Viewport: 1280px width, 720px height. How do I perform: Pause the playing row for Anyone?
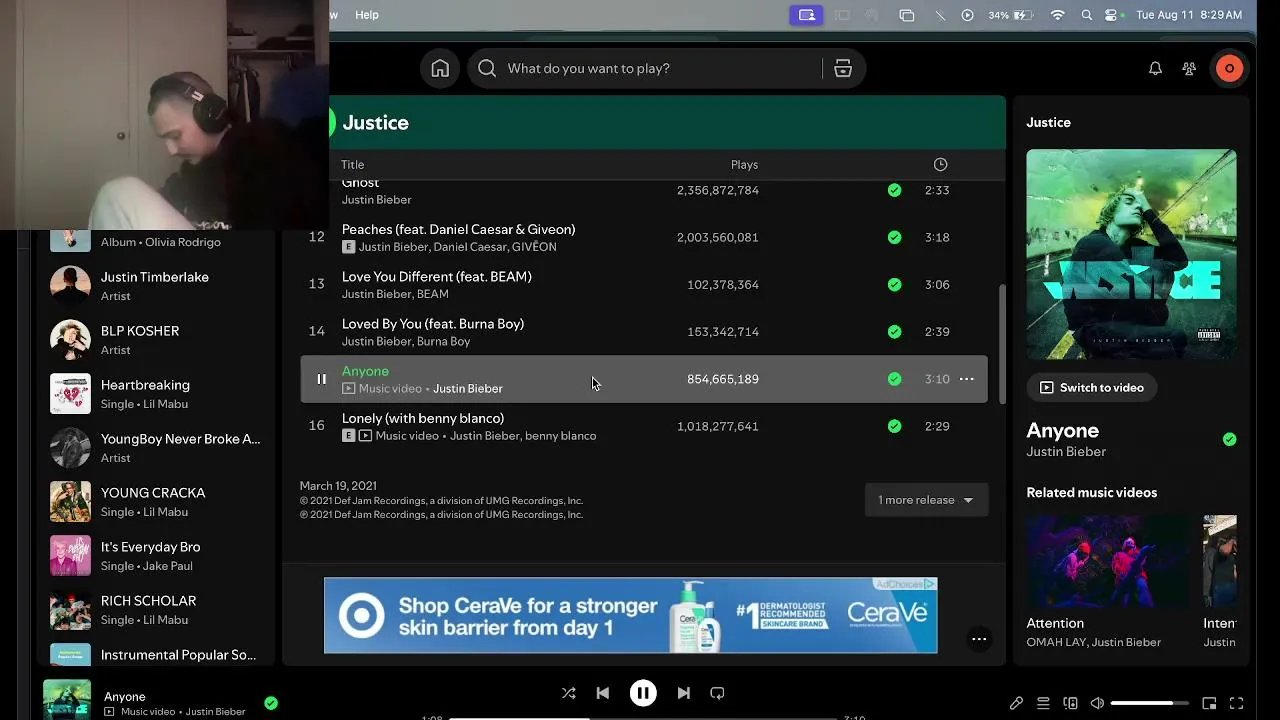[321, 379]
